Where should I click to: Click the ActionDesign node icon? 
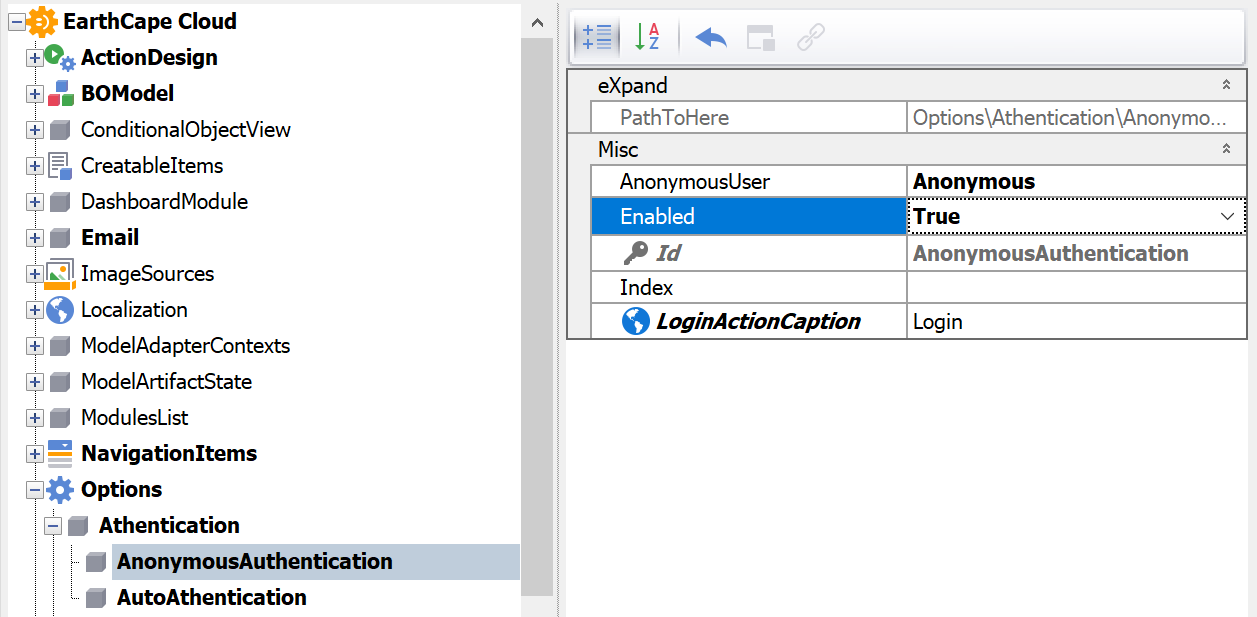click(60, 58)
